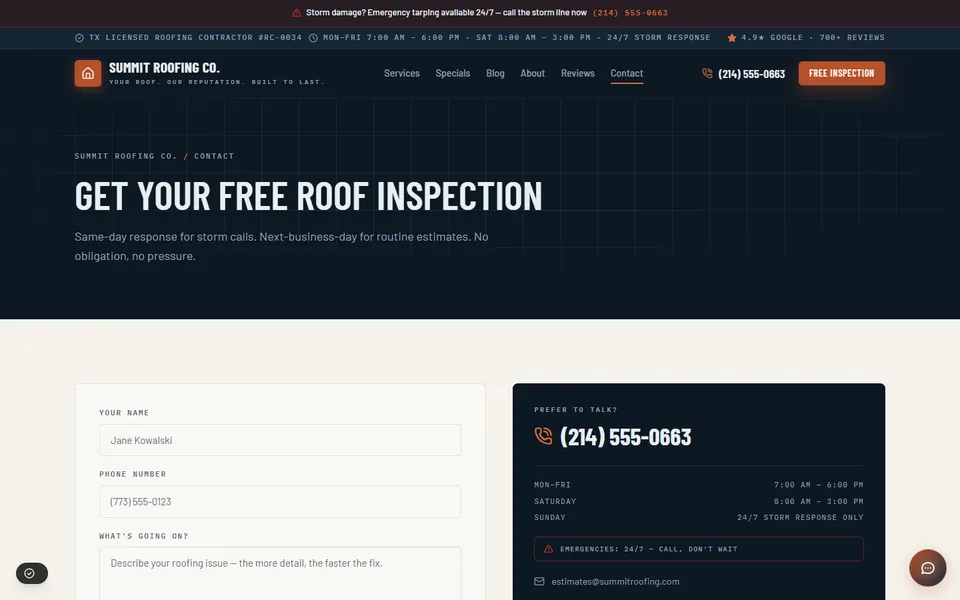Screen dimensions: 960x600
Task: Click the 'Get Your Free Roof Inspection' heading
Action: click(x=308, y=197)
